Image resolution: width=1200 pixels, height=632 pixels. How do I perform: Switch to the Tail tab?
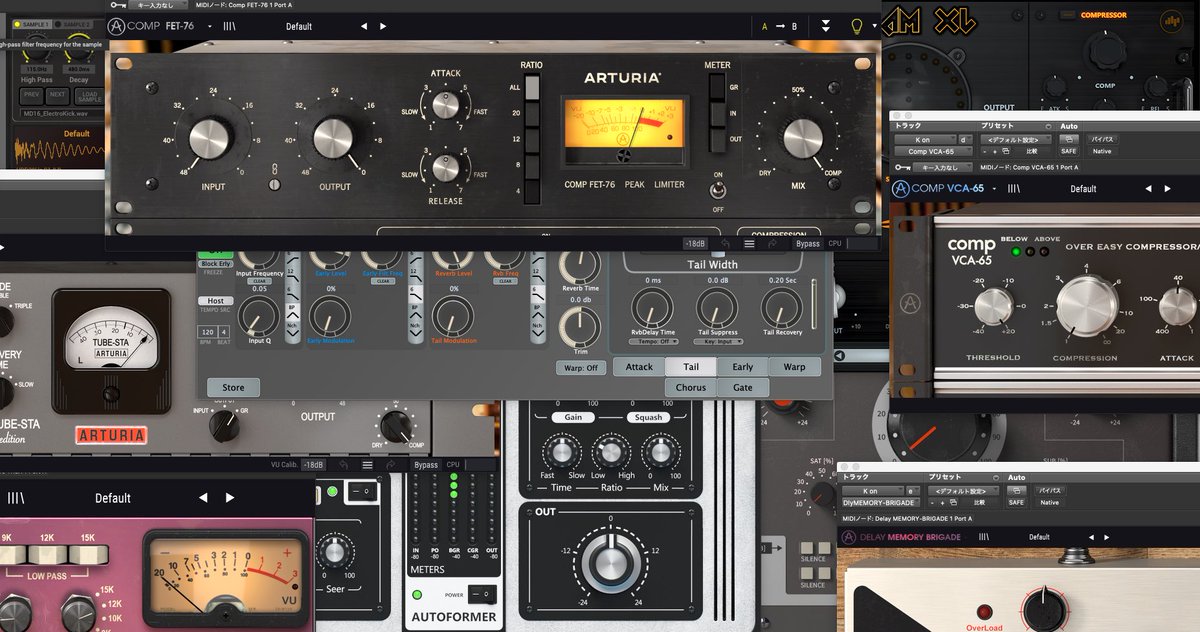point(691,367)
